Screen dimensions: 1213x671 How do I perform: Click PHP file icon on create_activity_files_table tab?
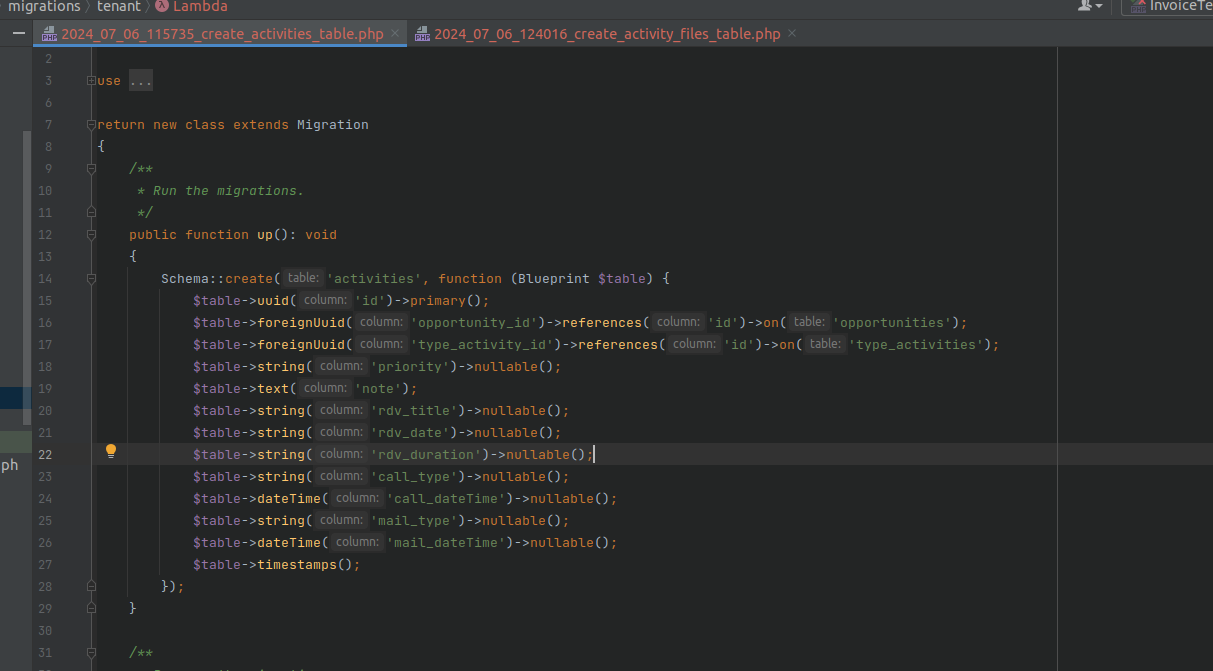point(422,34)
